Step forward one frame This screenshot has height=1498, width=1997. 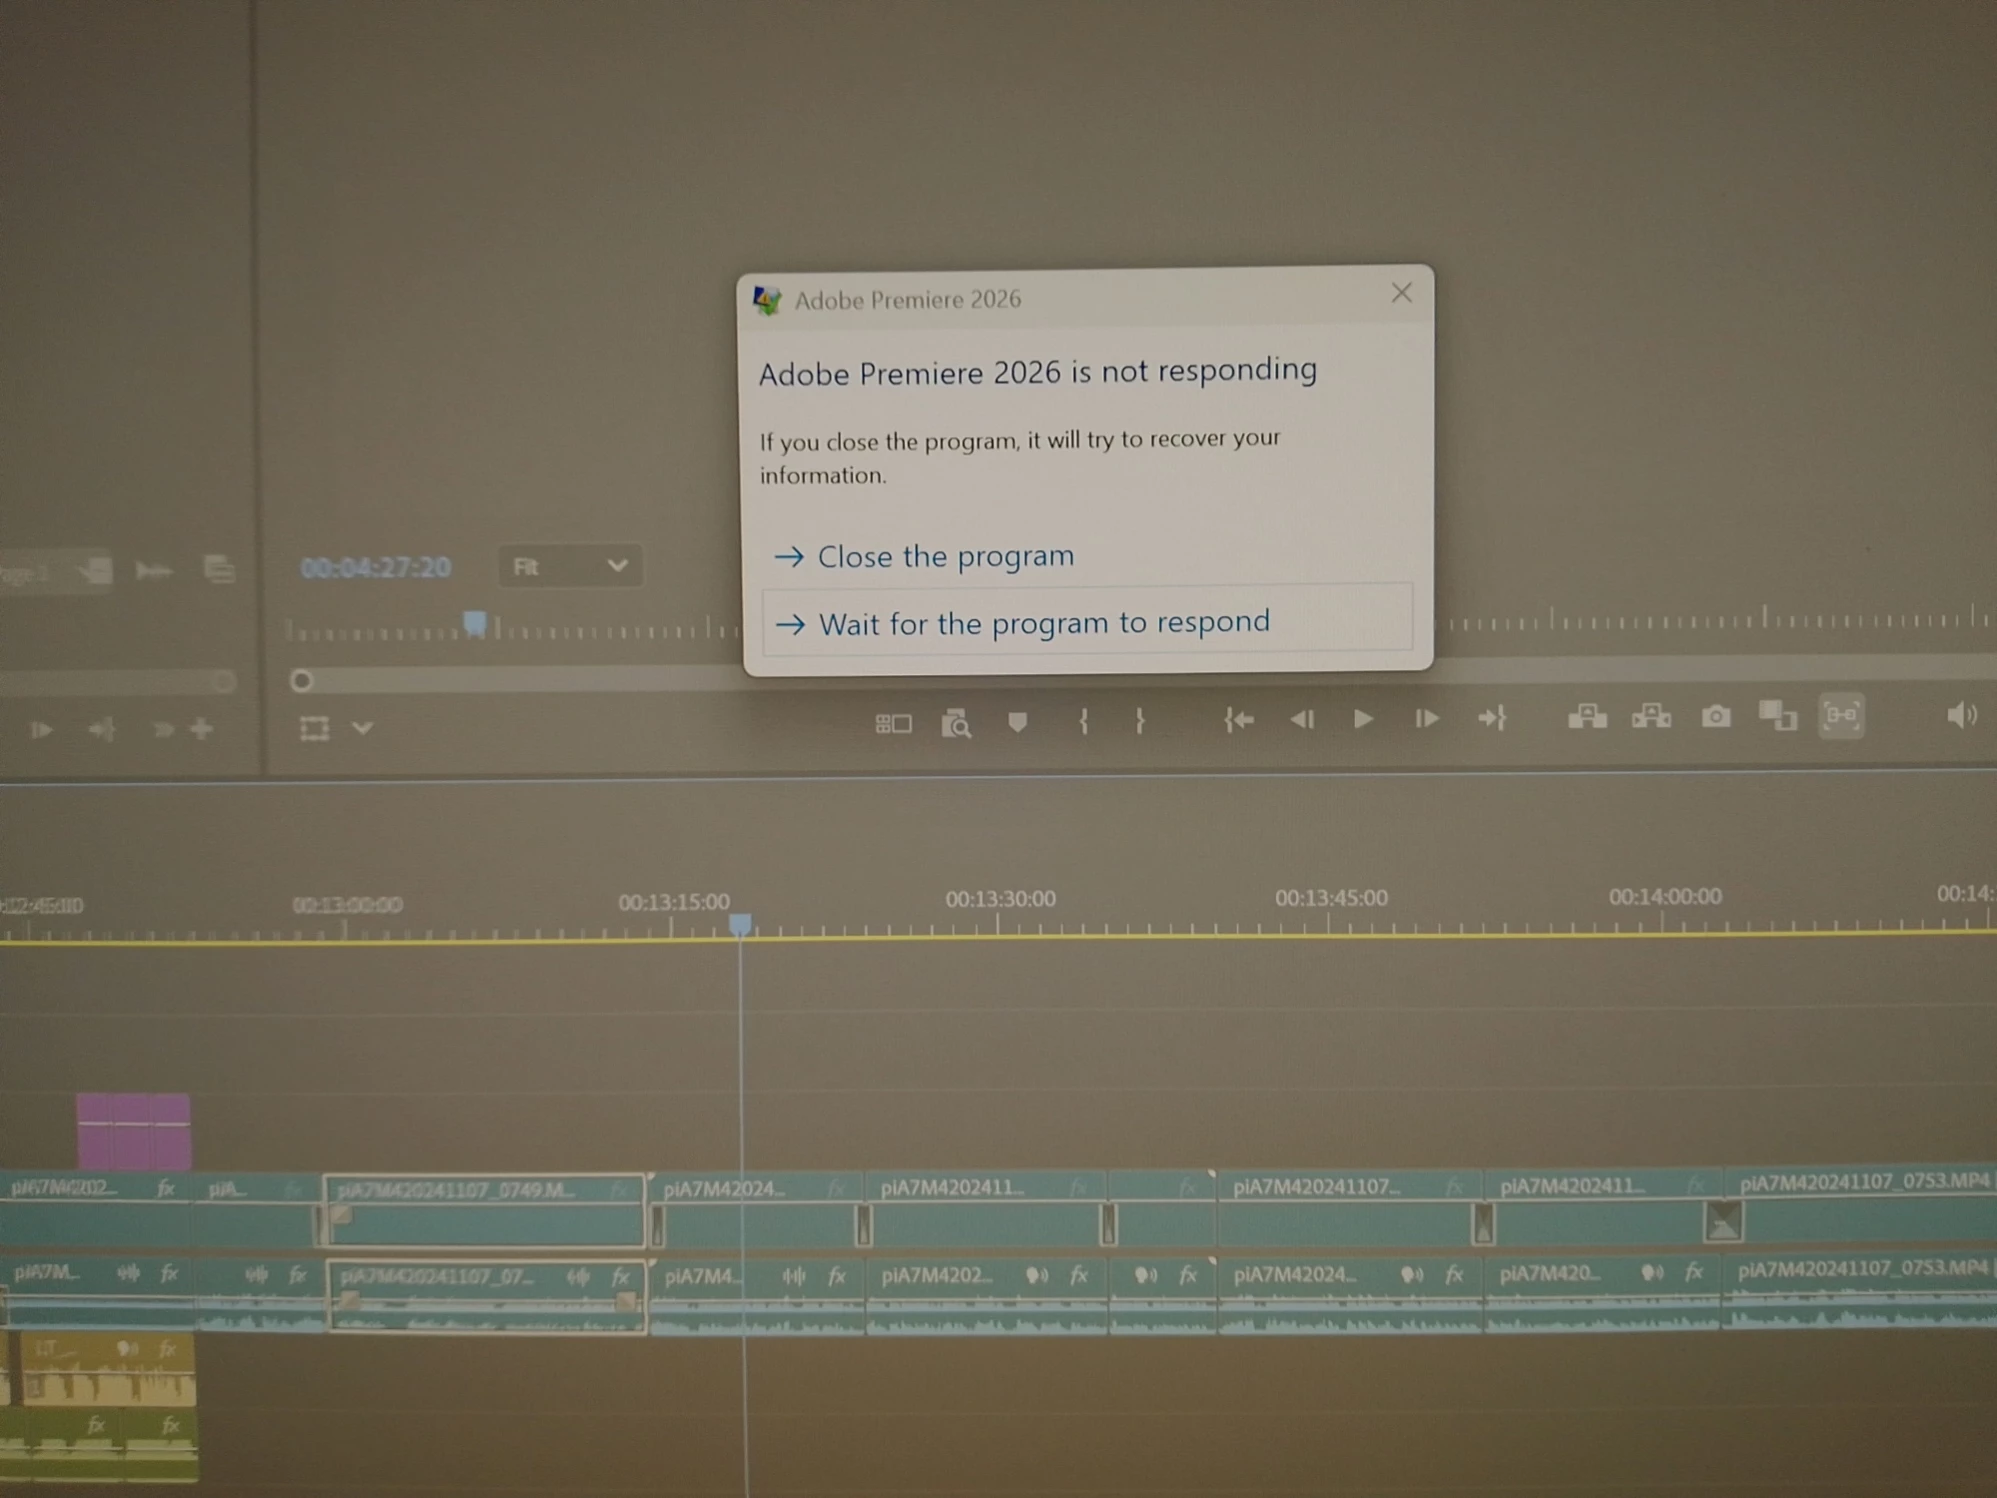1426,718
